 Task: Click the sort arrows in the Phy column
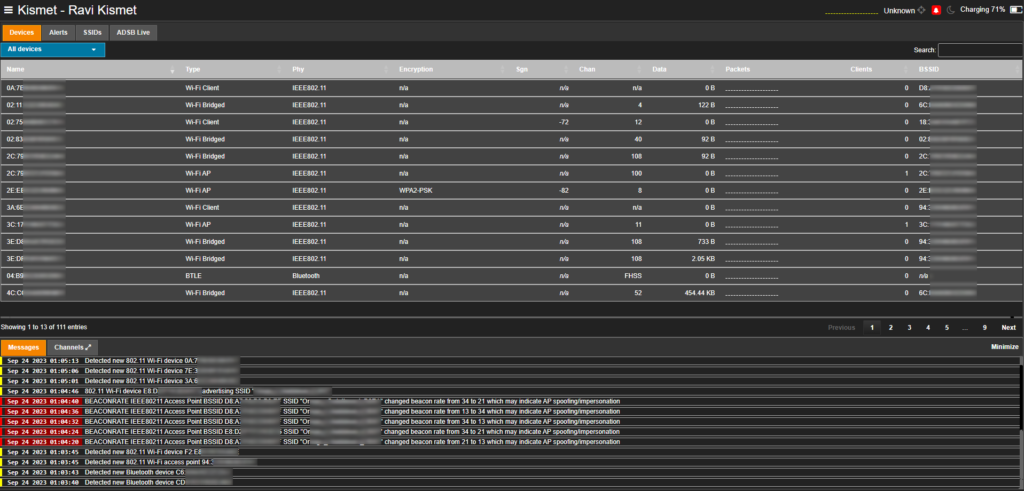tap(386, 70)
